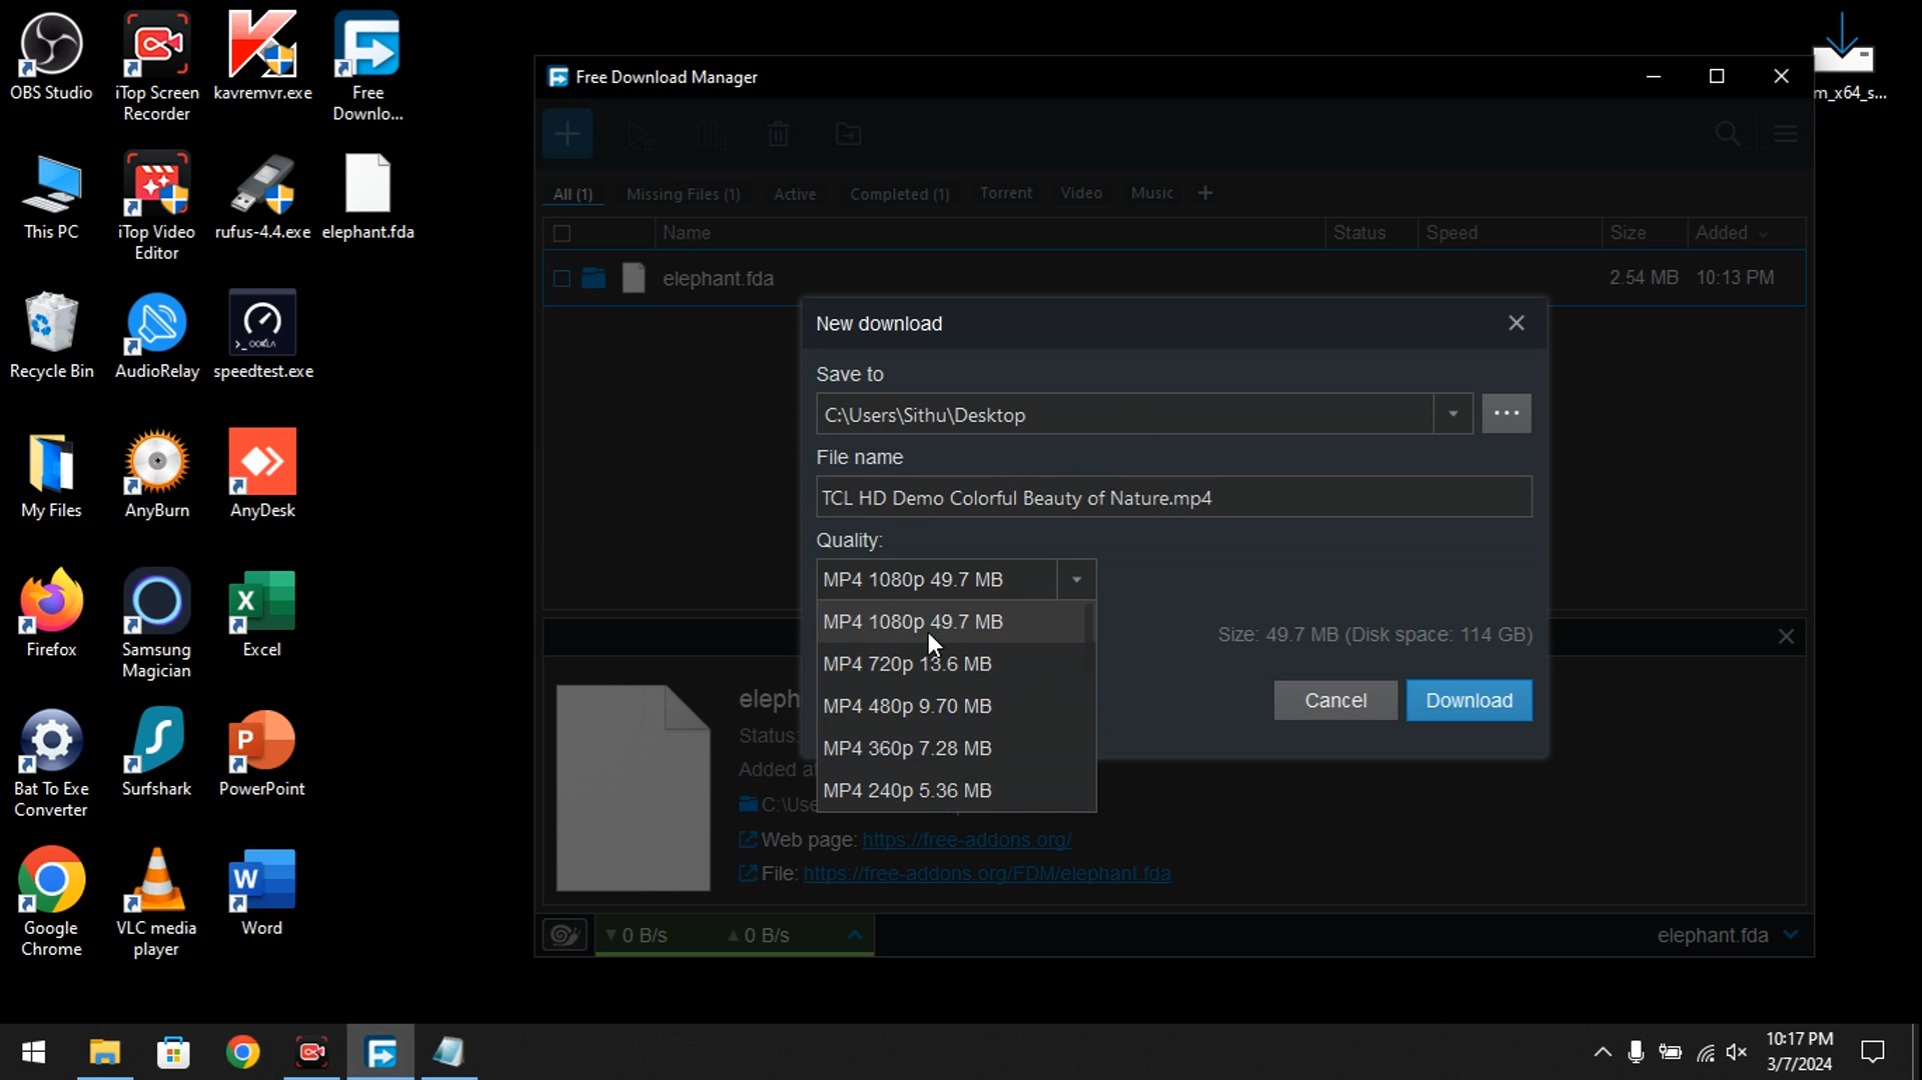Click the delete trash icon in toolbar
The image size is (1922, 1080).
tap(778, 134)
